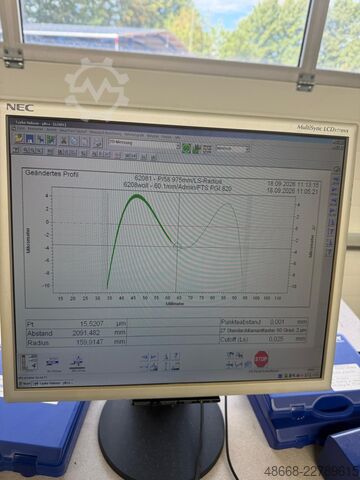Click the leveling crosshair icon in bottom bar

point(77,363)
